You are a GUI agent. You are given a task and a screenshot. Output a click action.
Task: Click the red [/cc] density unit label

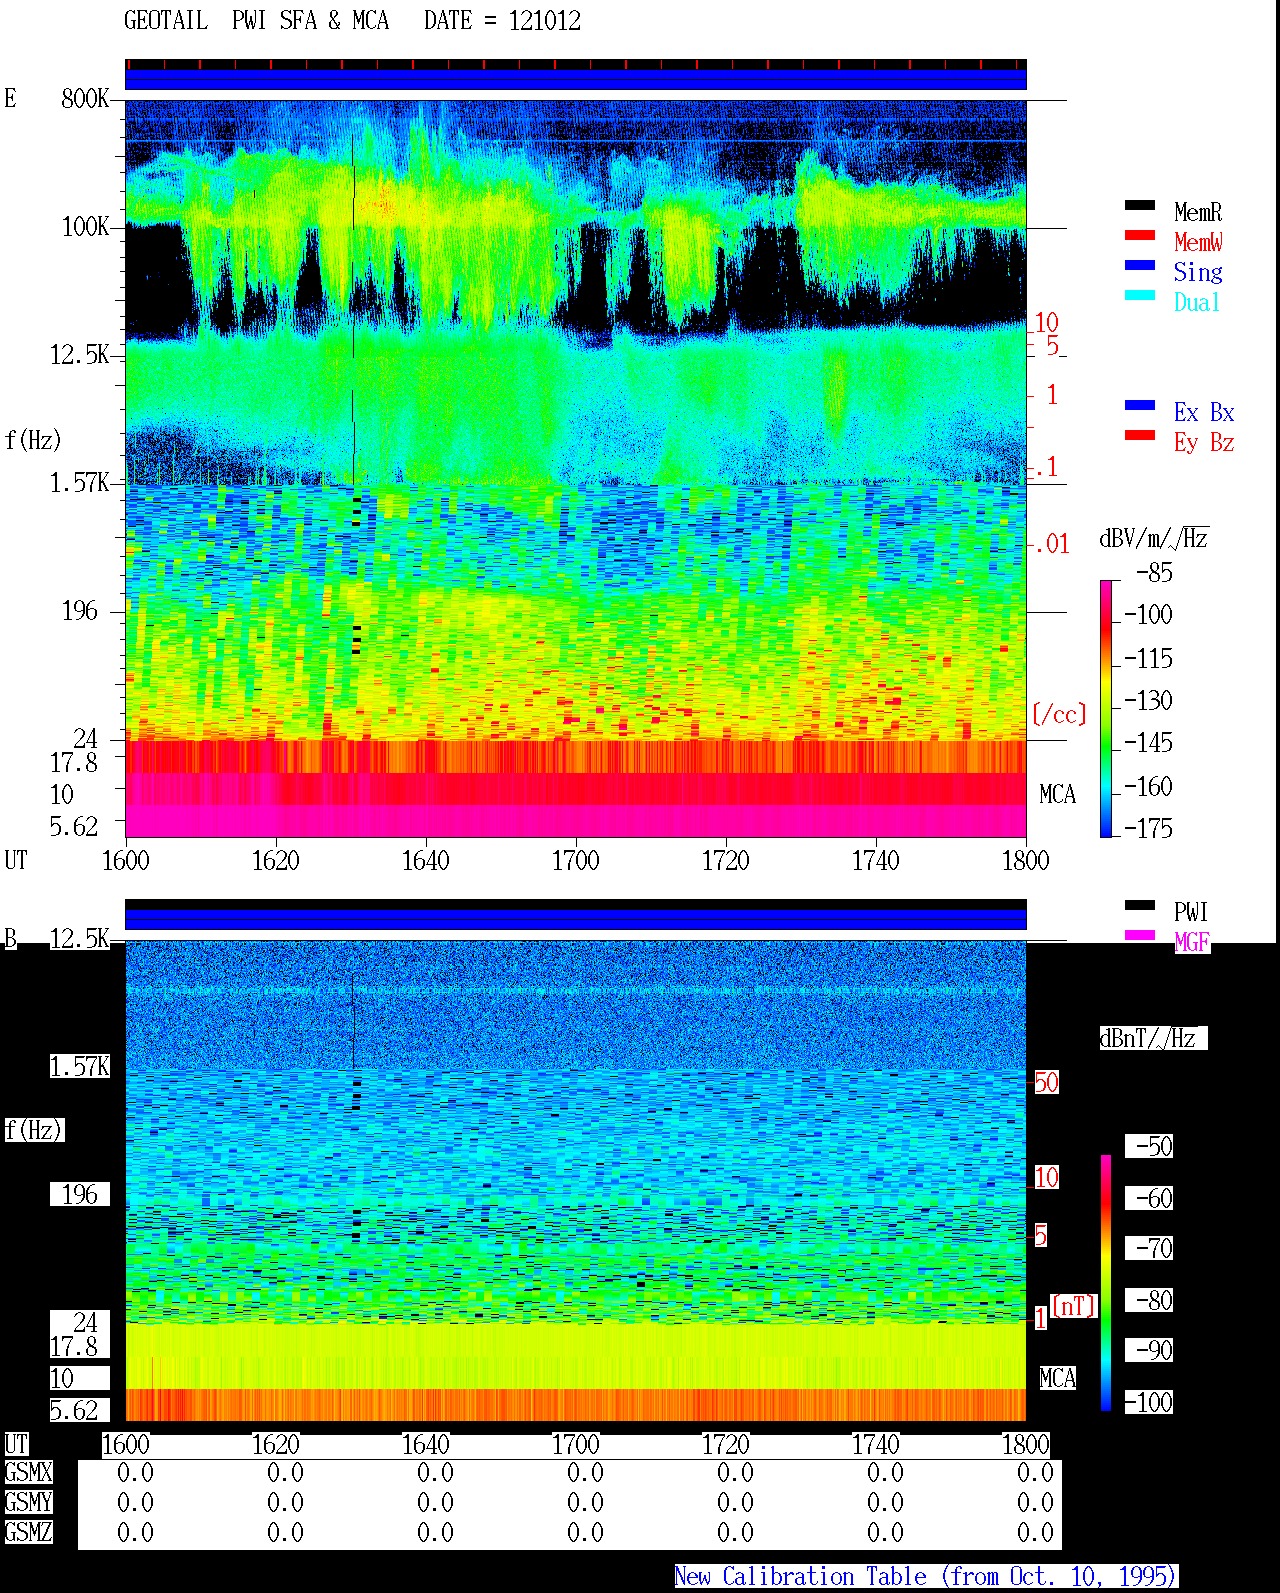point(1059,714)
